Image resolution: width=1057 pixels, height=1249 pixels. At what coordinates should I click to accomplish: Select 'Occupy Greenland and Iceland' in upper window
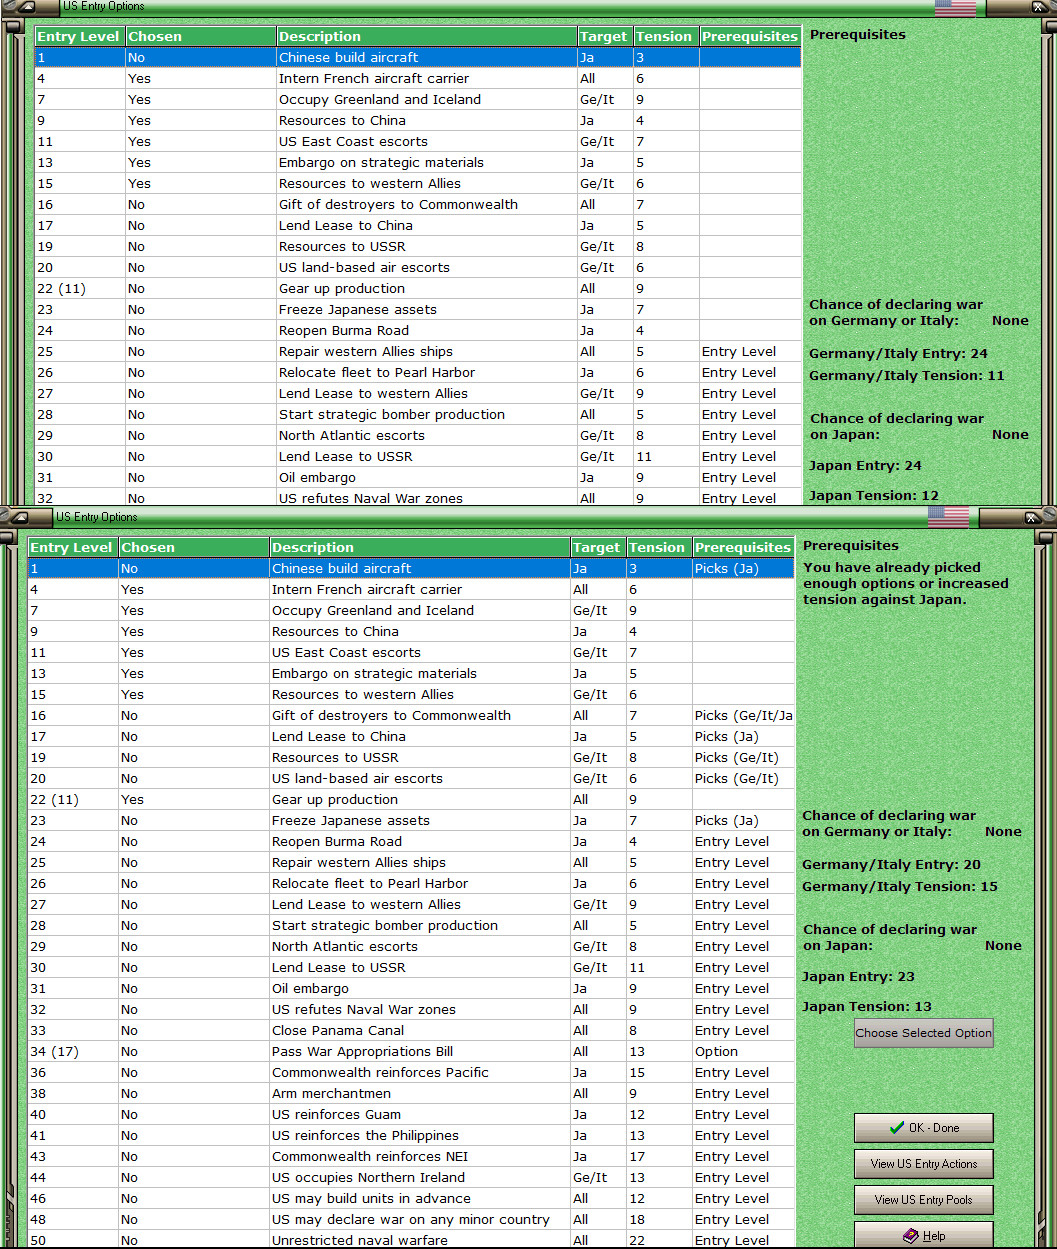418,99
